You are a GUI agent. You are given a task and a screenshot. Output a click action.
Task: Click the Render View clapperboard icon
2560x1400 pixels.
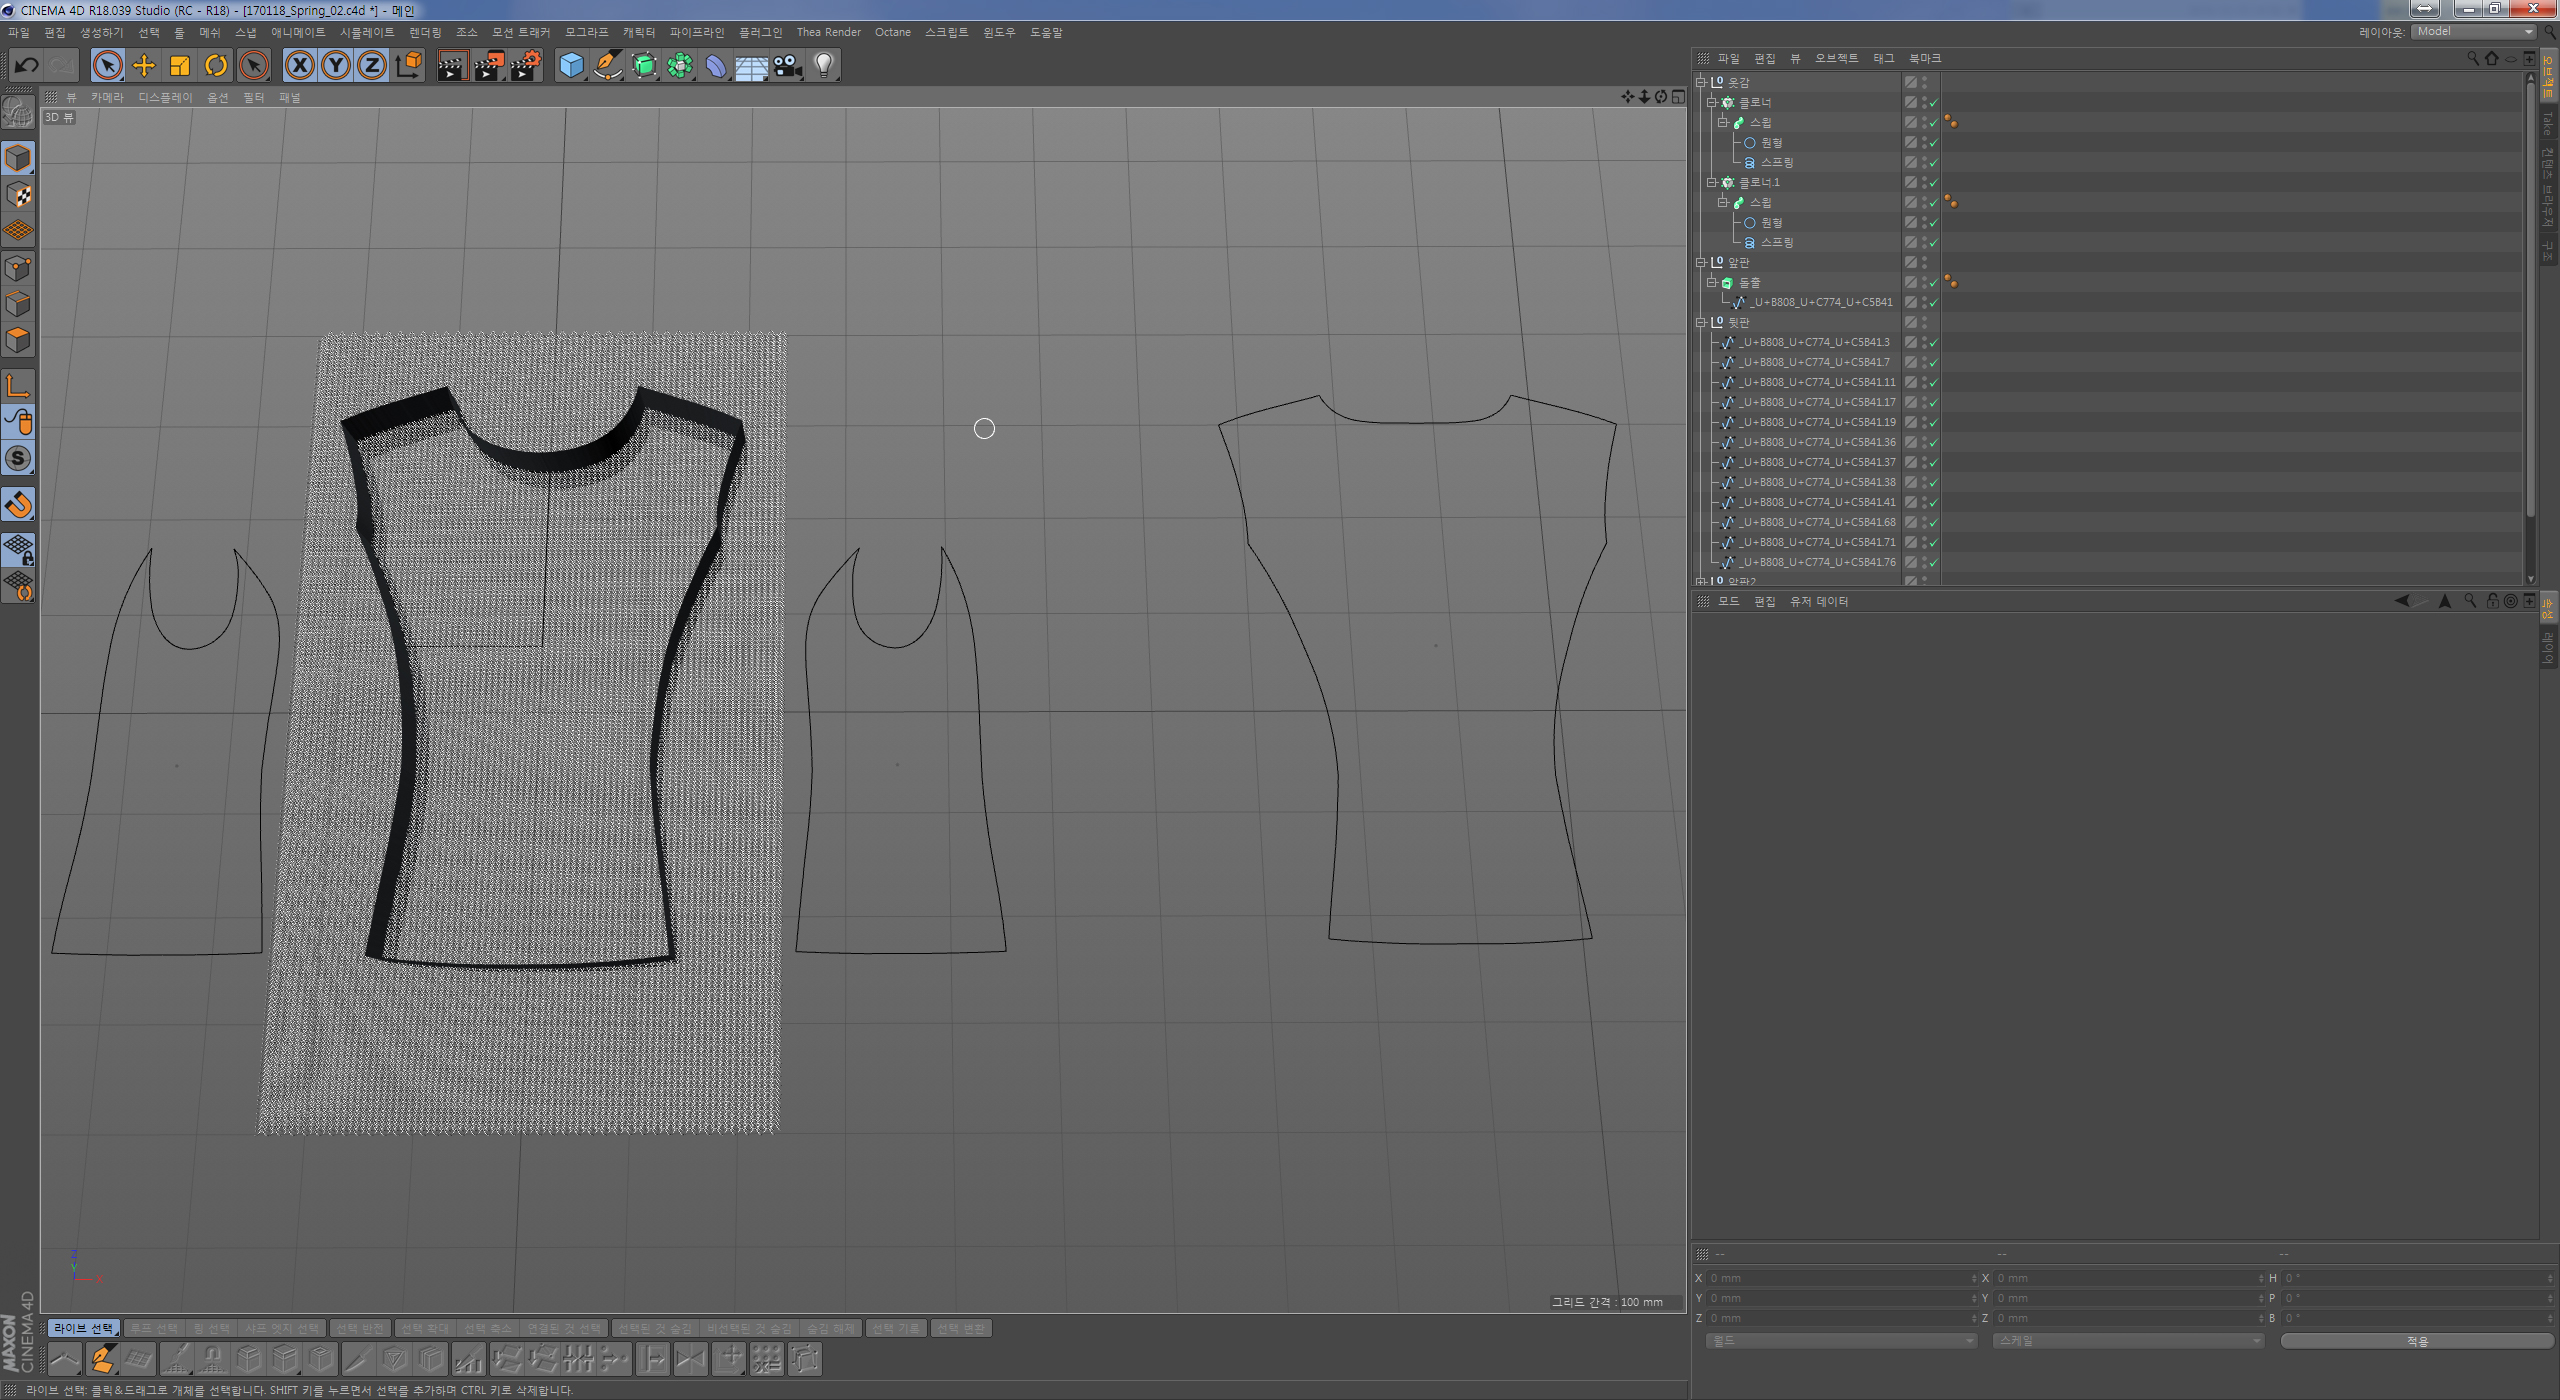[452, 66]
